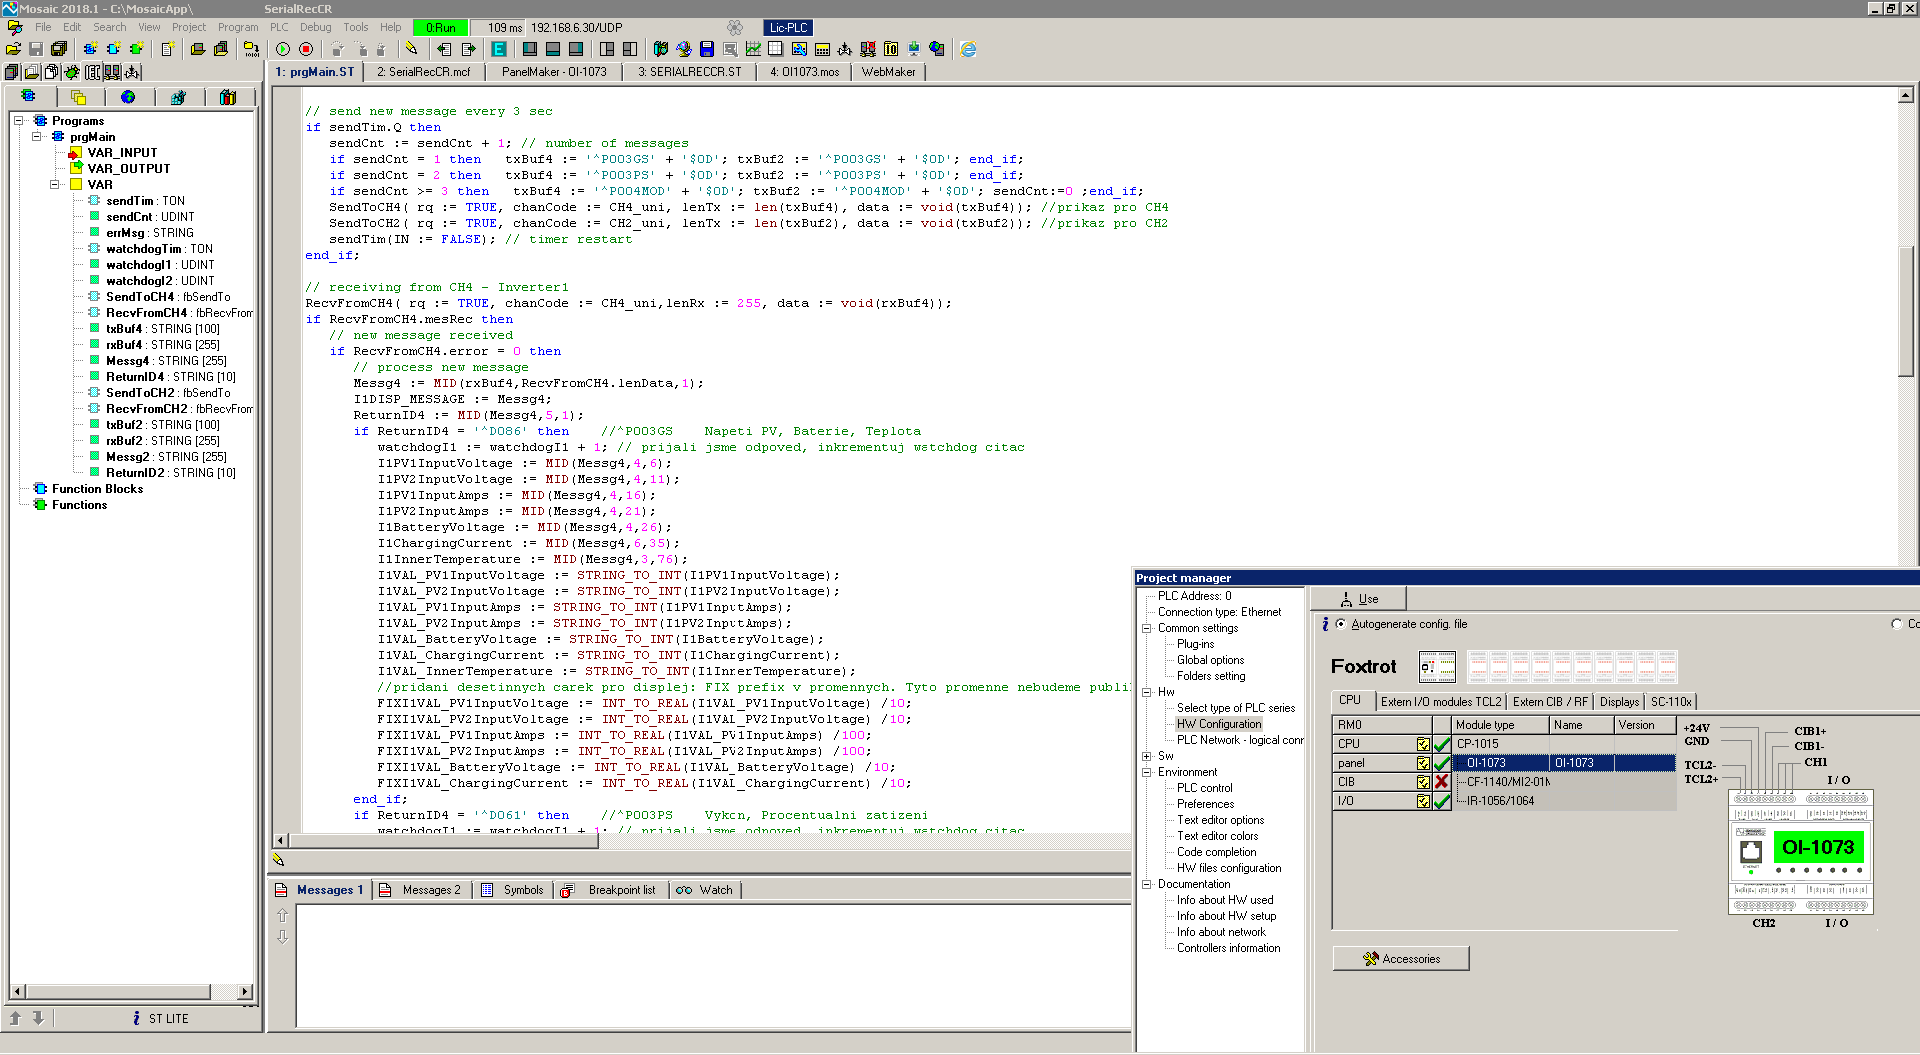Click the code editor horizontal scrollbar thumb

[x=443, y=841]
